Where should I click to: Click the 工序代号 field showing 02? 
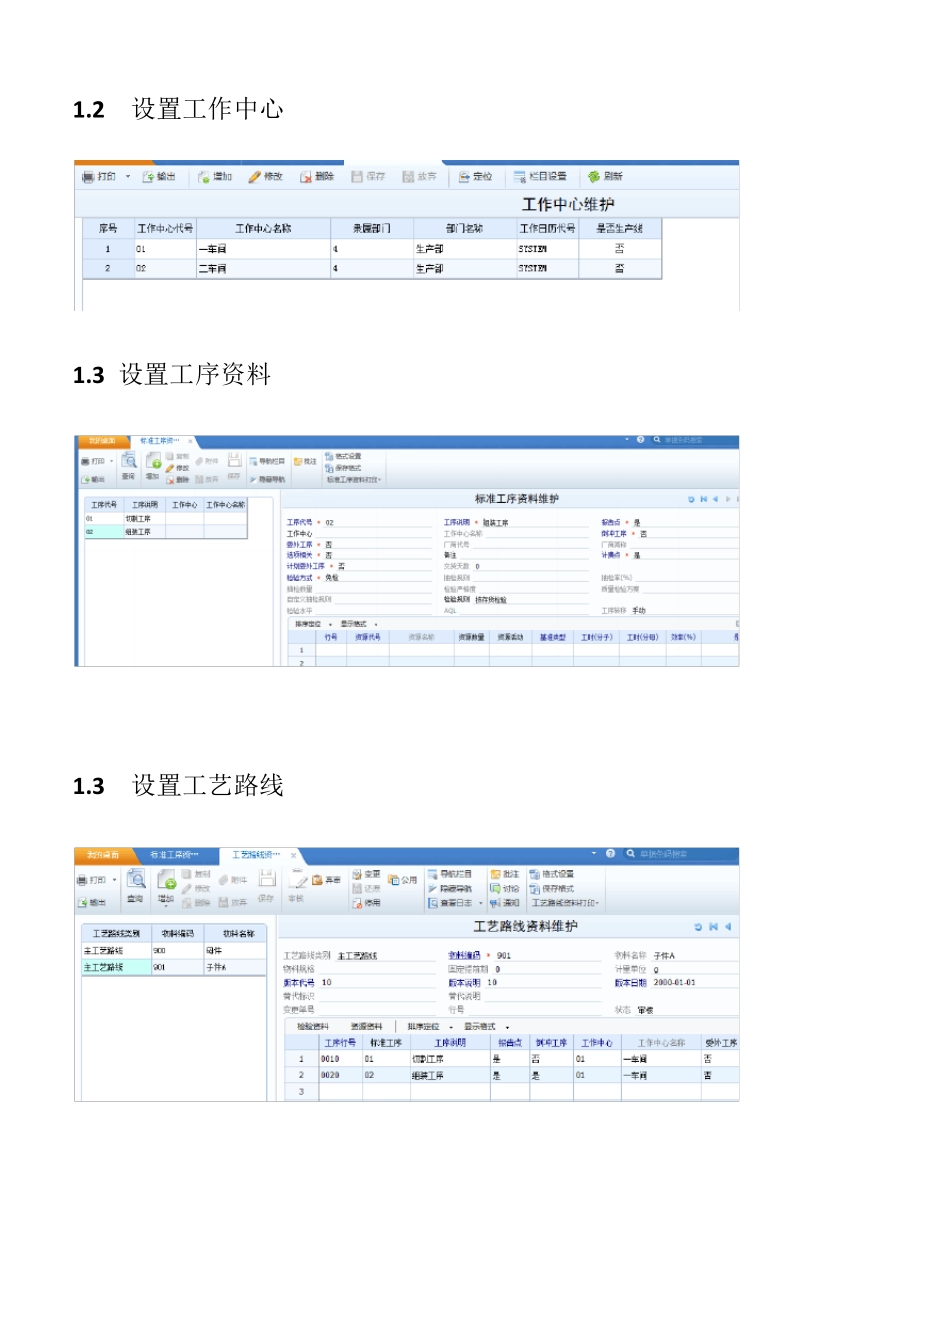377,522
